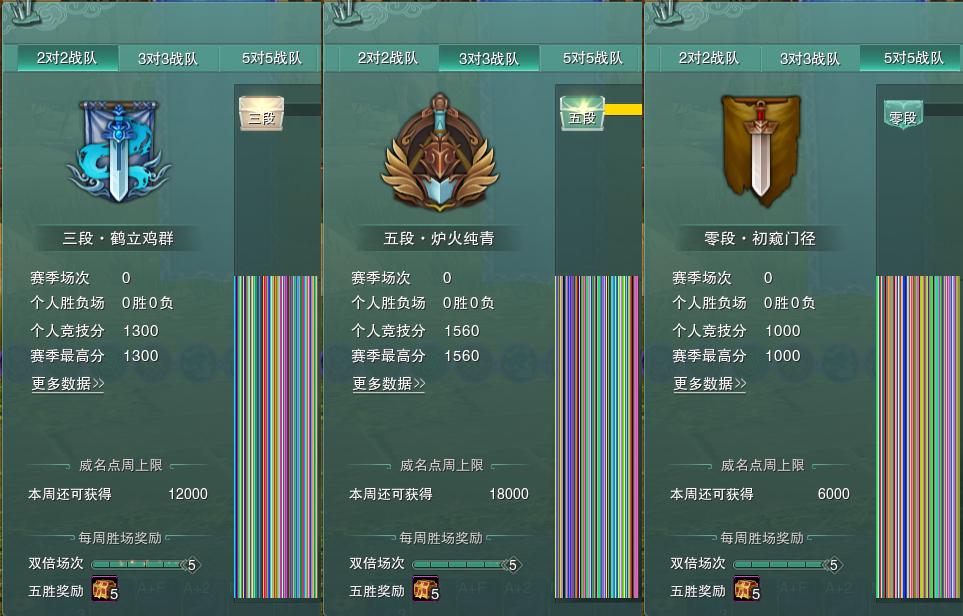
Task: Click the bronze winged helmet 五段 emblem
Action: point(439,152)
